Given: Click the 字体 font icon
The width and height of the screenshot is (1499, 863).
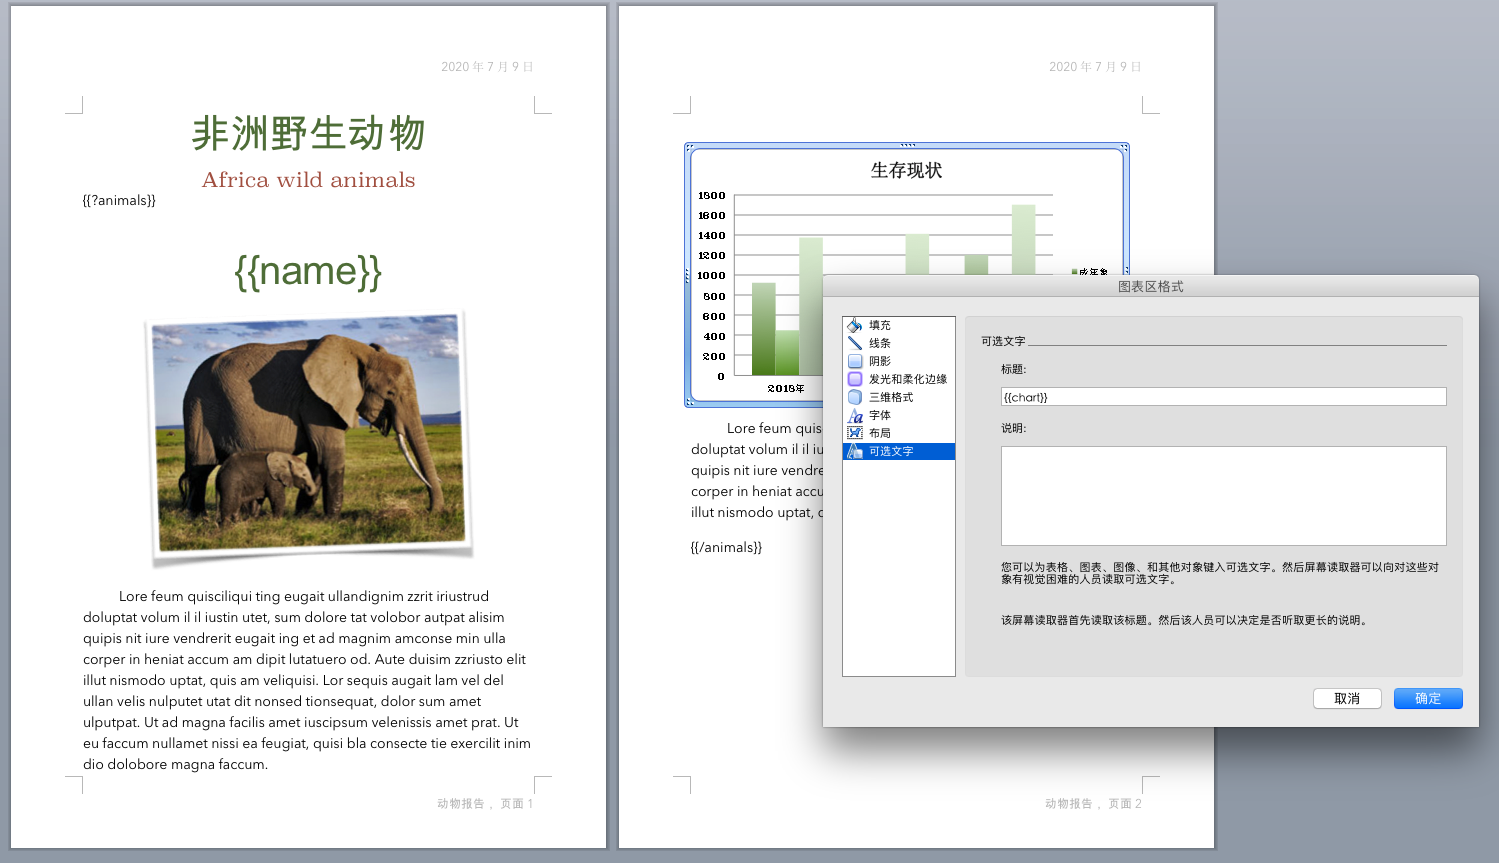Looking at the screenshot, I should tap(855, 415).
